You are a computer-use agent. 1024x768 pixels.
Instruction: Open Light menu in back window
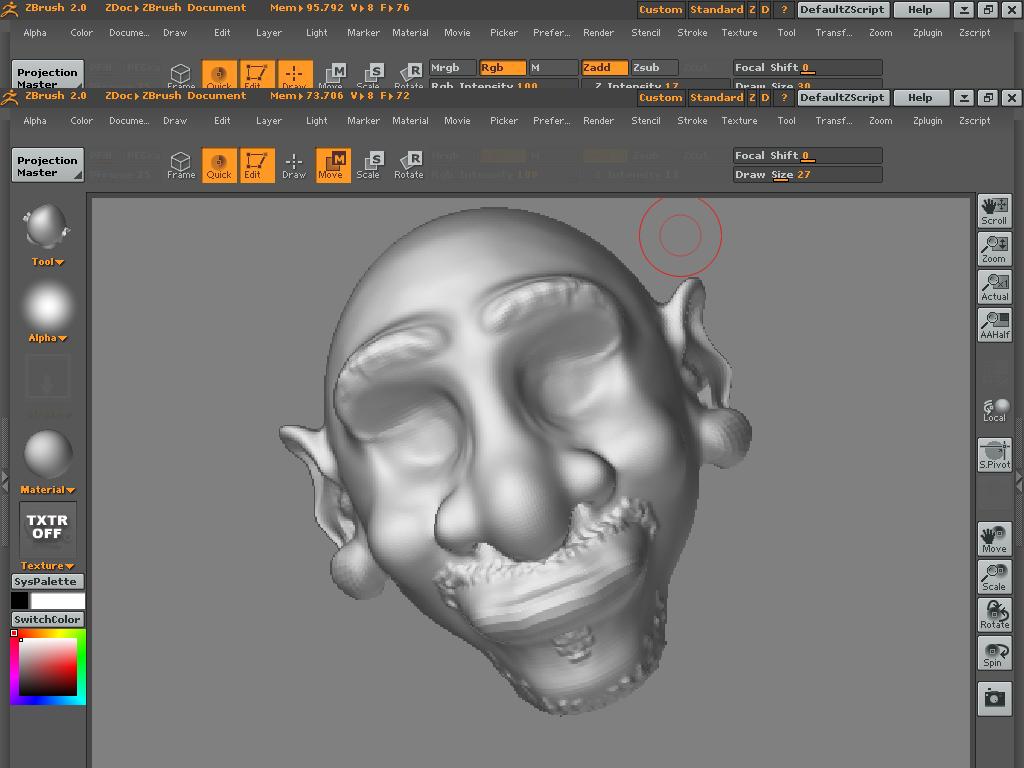[316, 33]
